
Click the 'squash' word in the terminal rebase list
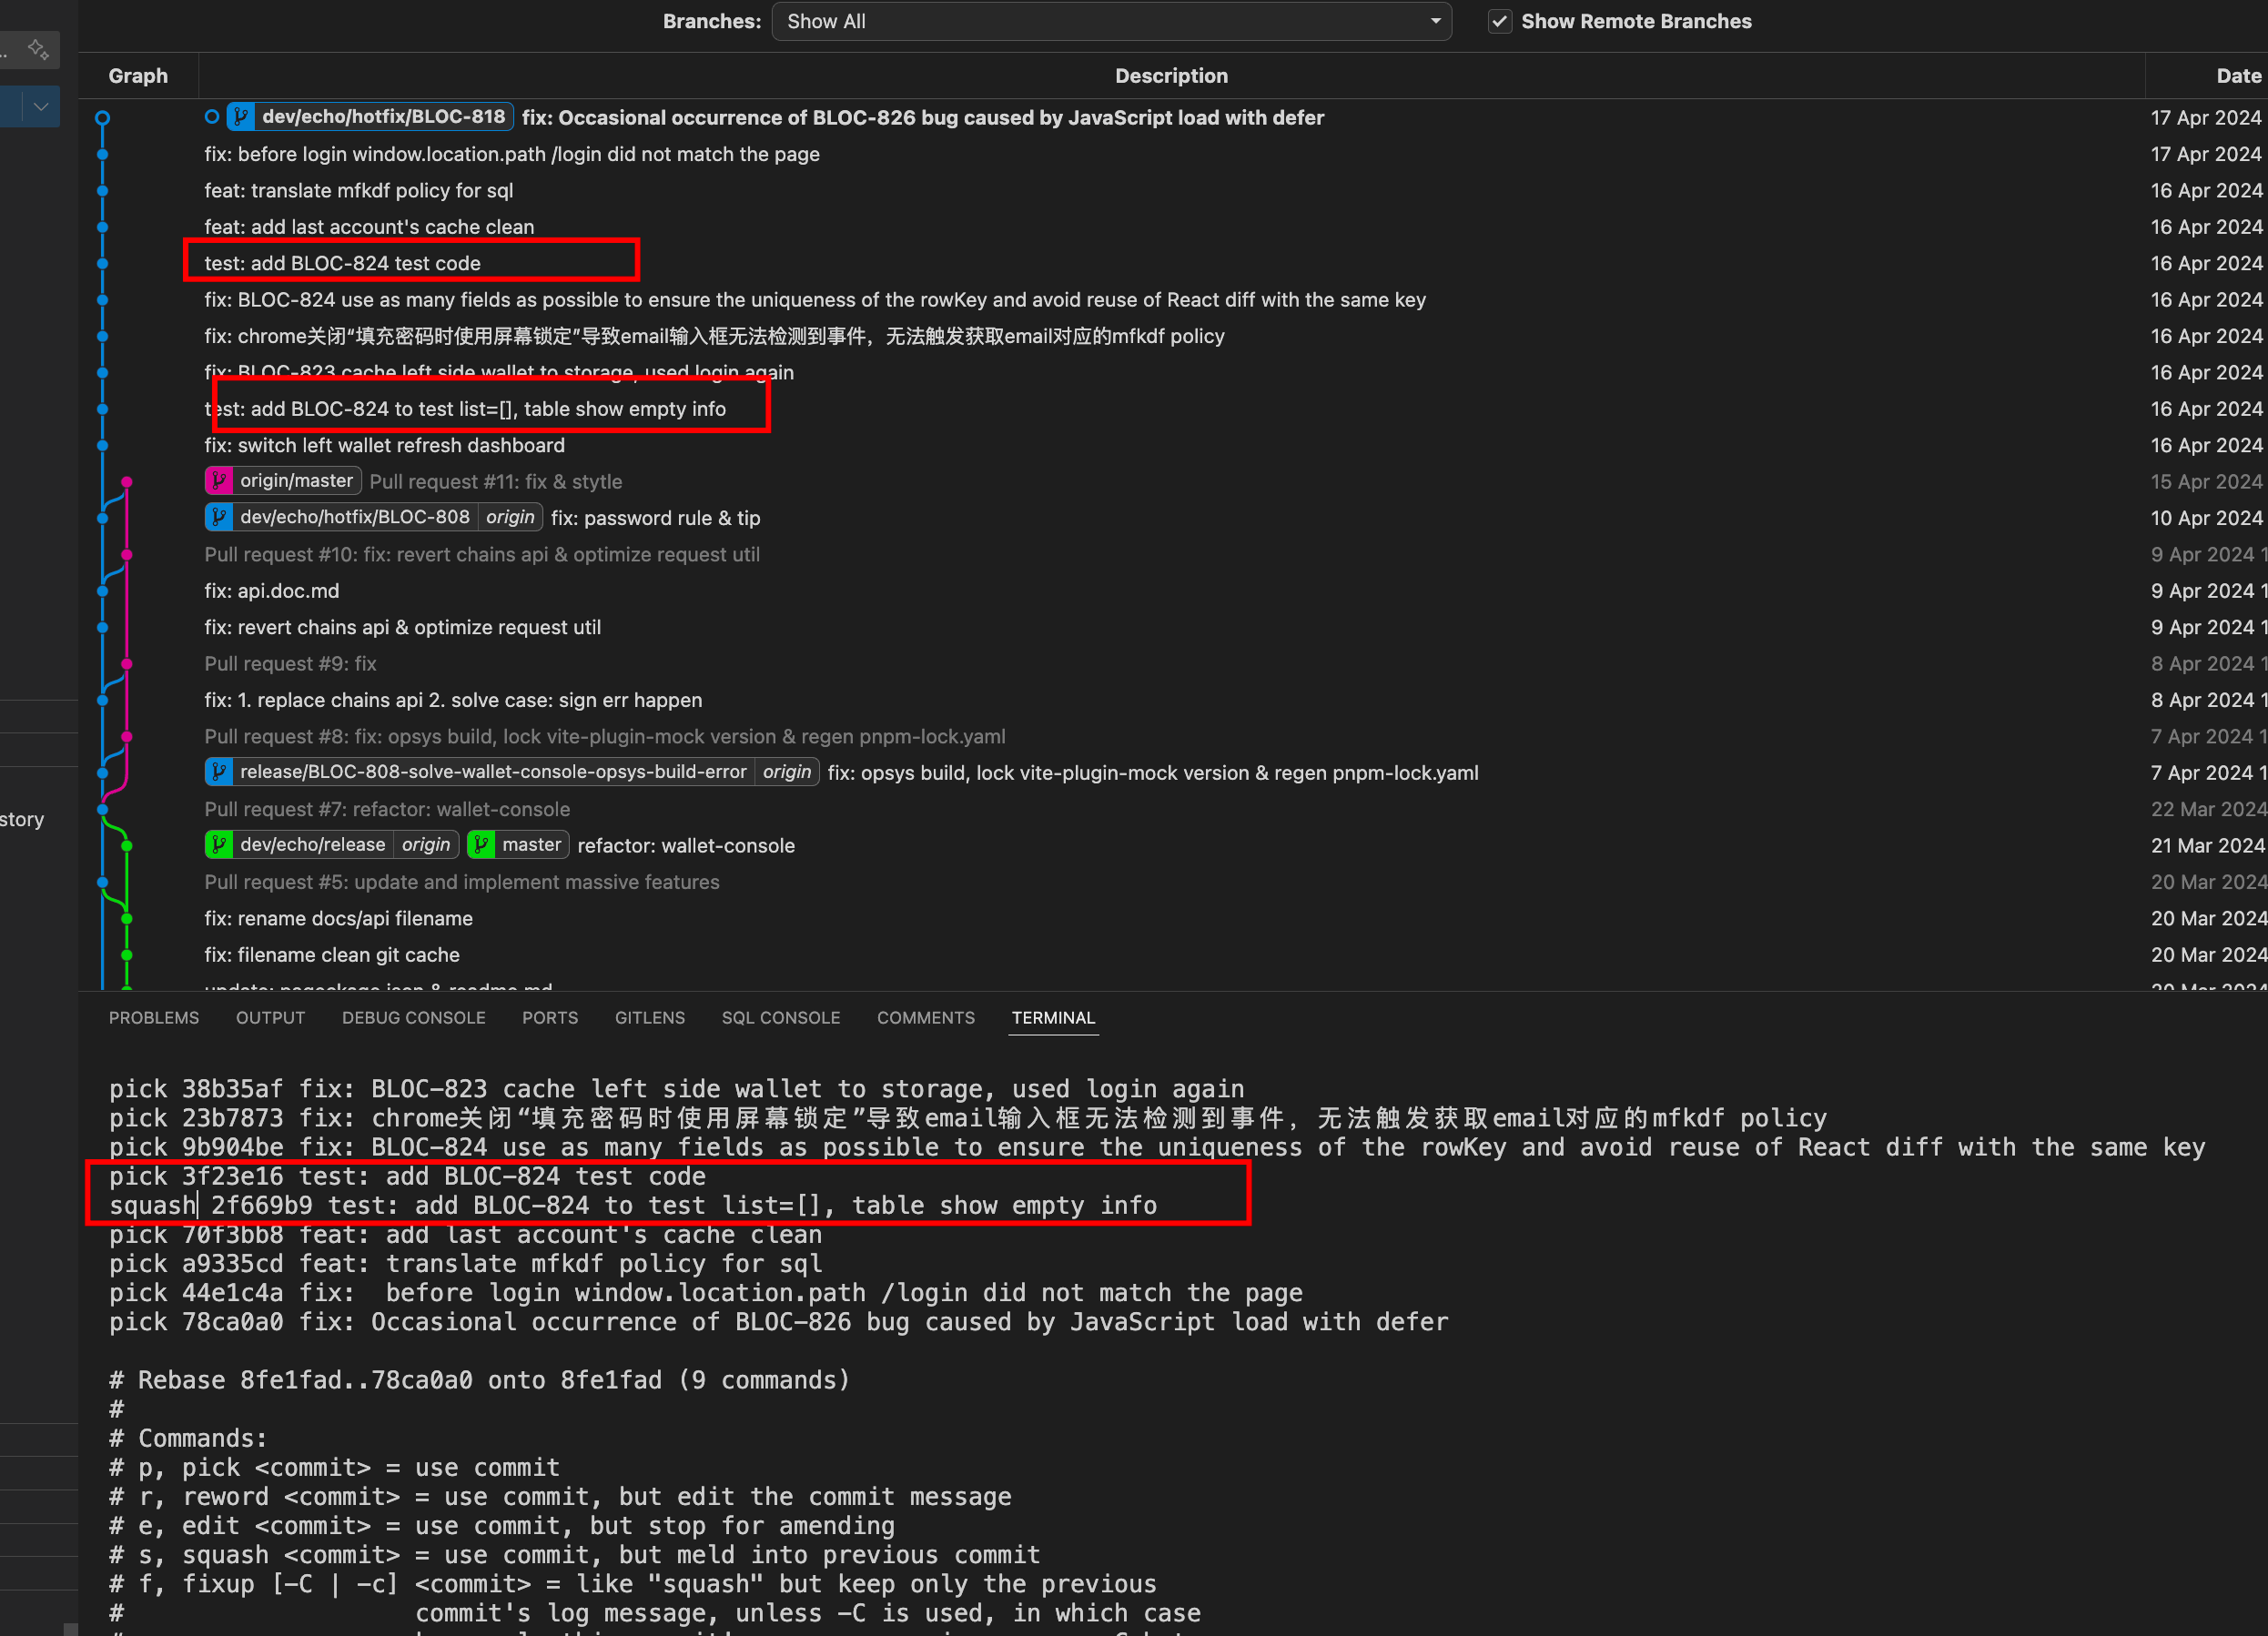pyautogui.click(x=152, y=1205)
